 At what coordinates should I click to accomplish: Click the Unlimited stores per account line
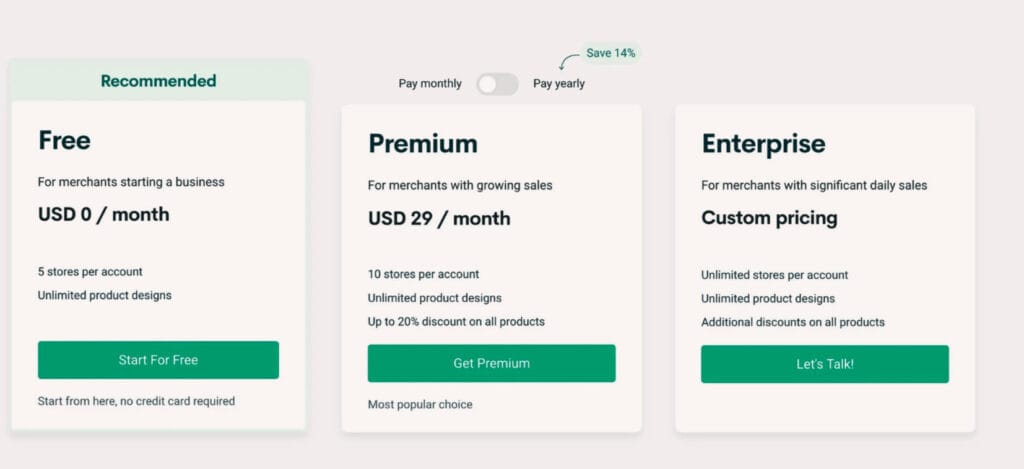point(775,275)
